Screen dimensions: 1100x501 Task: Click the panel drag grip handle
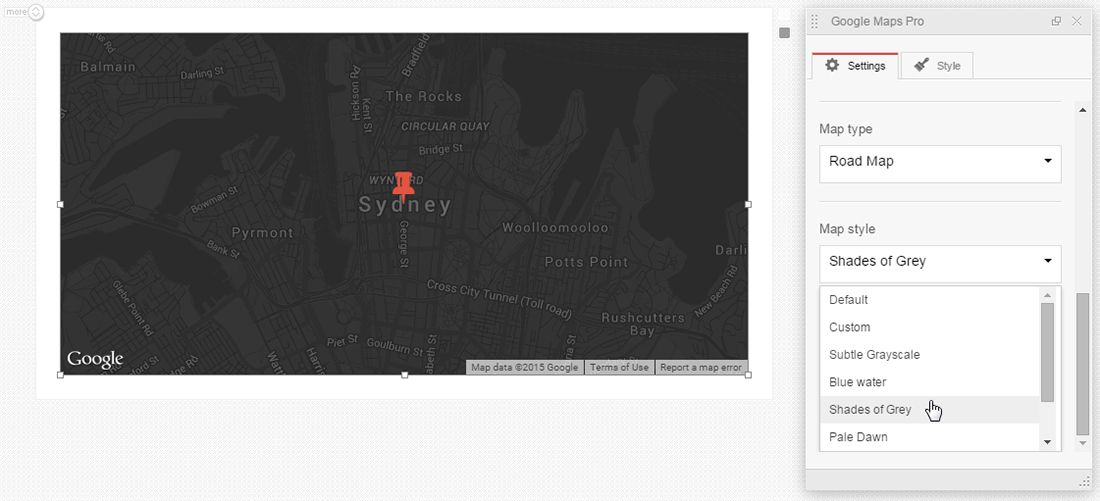pos(814,22)
